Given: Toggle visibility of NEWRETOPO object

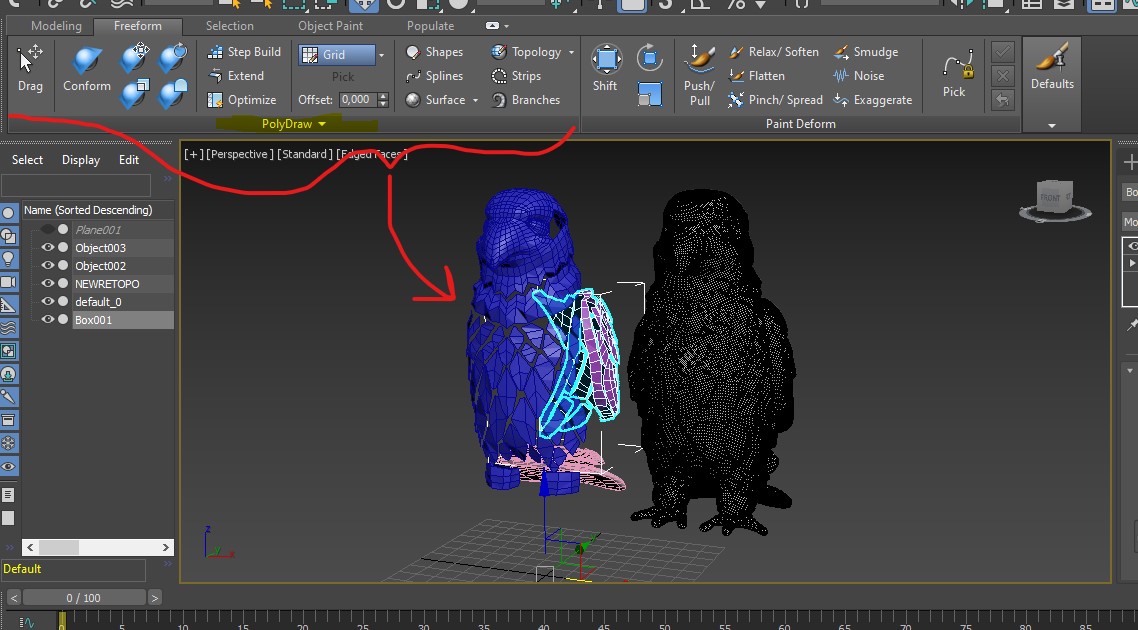Looking at the screenshot, I should [47, 284].
